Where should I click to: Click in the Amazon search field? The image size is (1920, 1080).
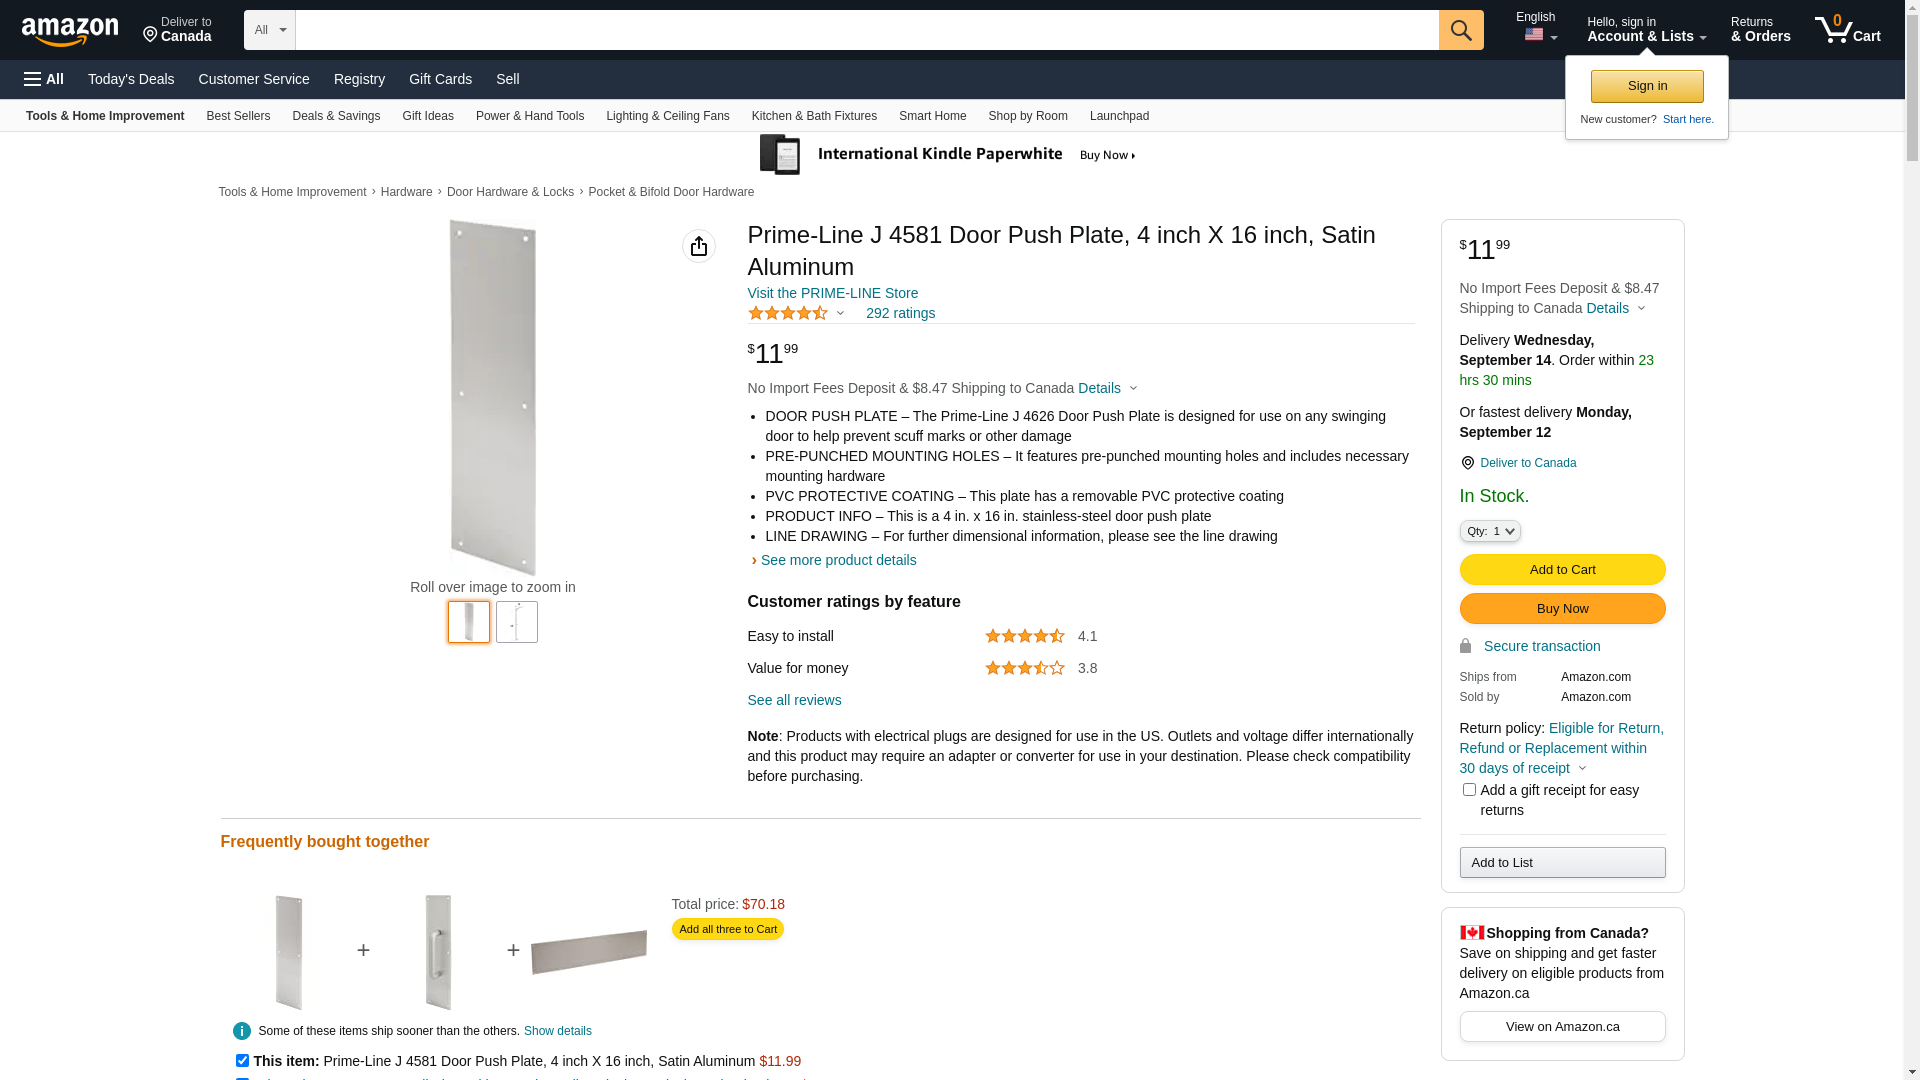(x=867, y=30)
